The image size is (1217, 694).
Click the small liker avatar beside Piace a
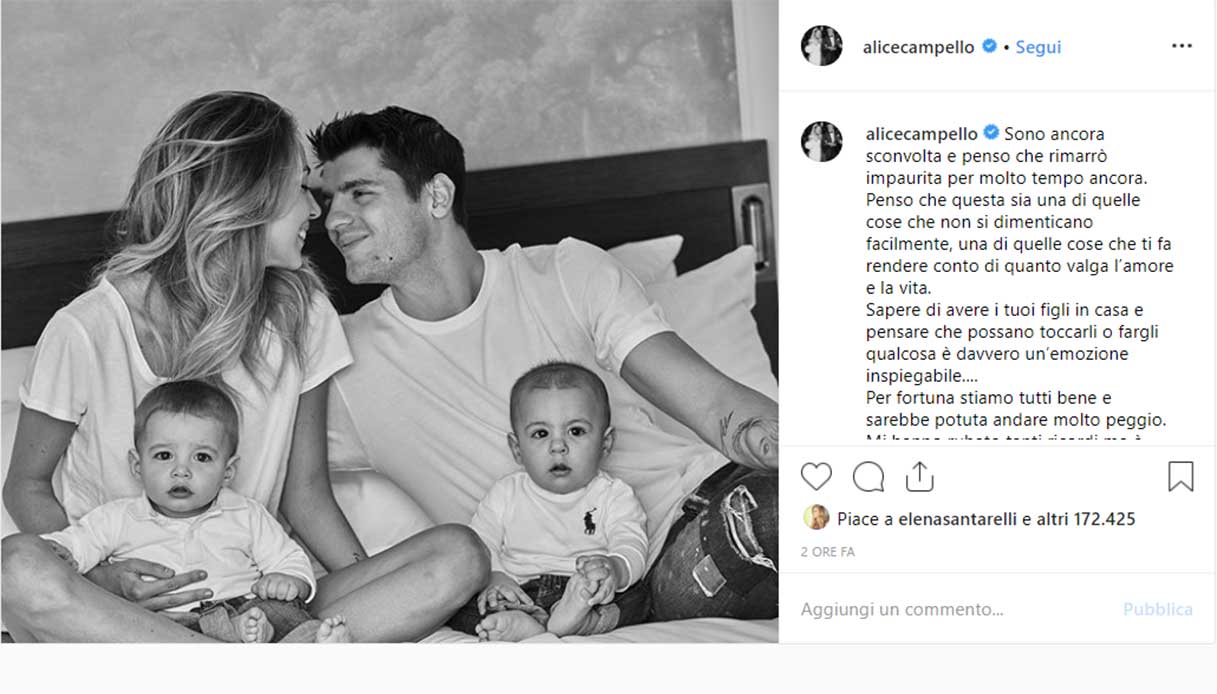(816, 518)
